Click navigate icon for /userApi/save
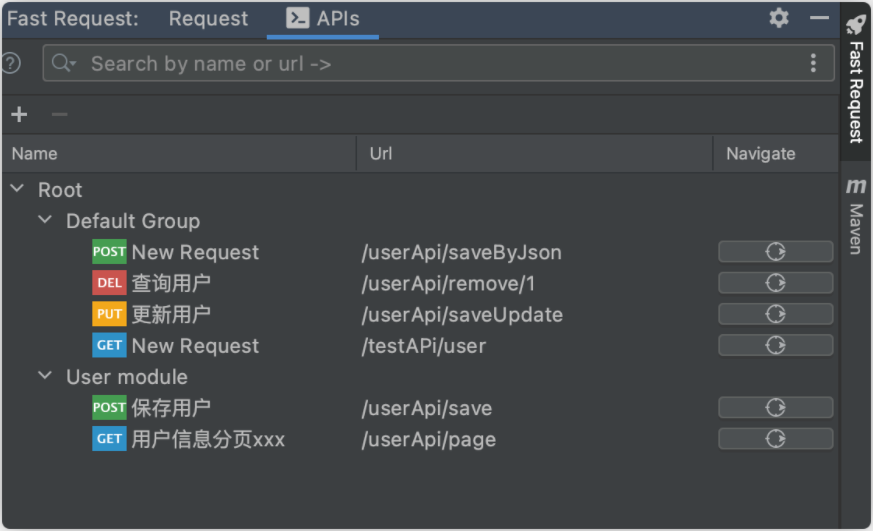 coord(775,407)
